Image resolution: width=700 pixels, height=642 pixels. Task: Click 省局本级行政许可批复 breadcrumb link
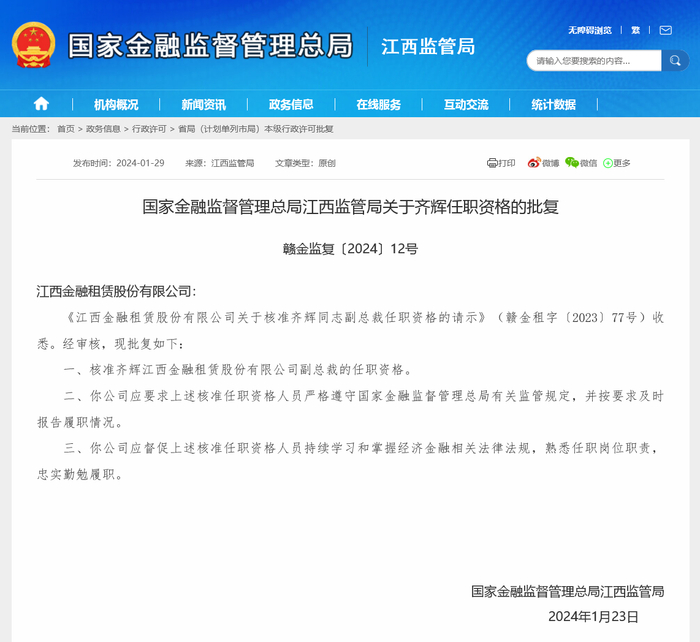[x=256, y=129]
